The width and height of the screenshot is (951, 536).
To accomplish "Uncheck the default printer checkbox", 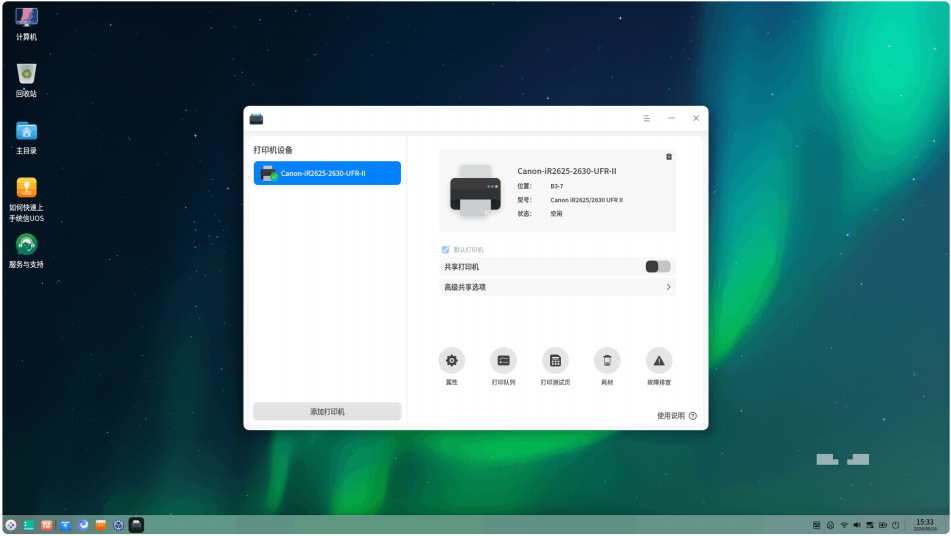I will click(445, 250).
